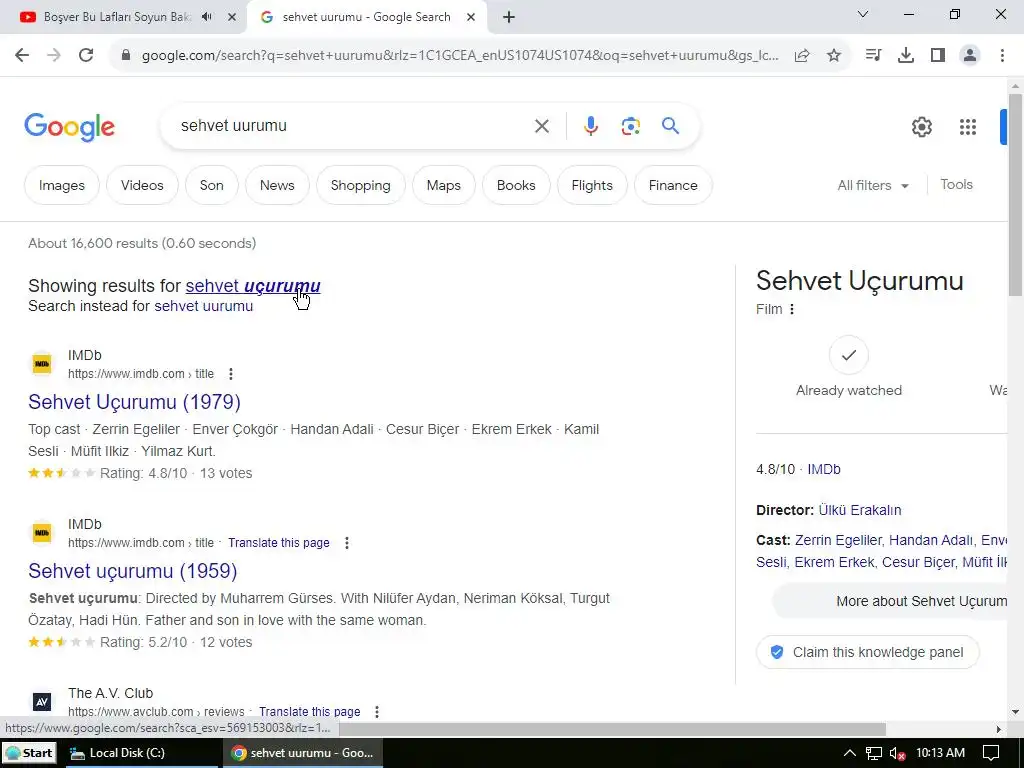Search by image with Google Lens
Image resolution: width=1024 pixels, height=768 pixels.
tap(631, 126)
